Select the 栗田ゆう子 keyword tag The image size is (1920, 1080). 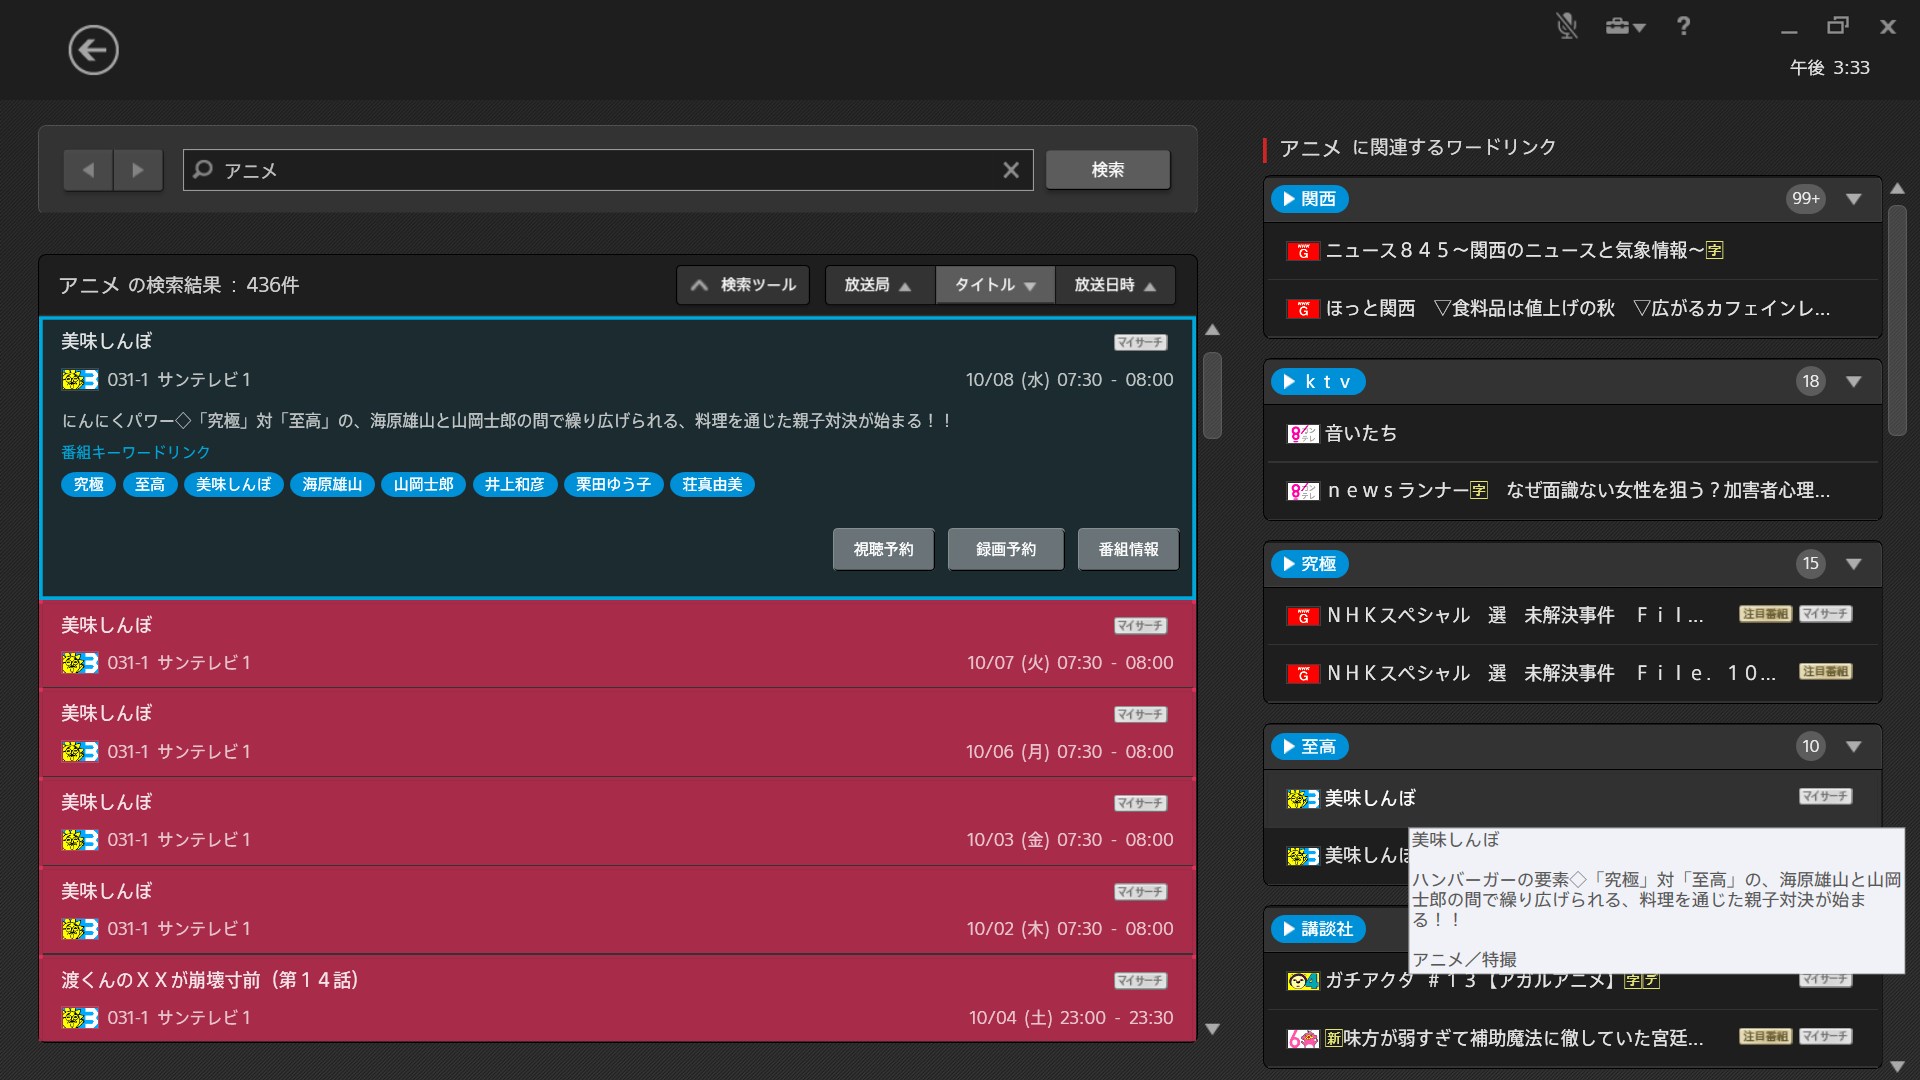point(613,485)
